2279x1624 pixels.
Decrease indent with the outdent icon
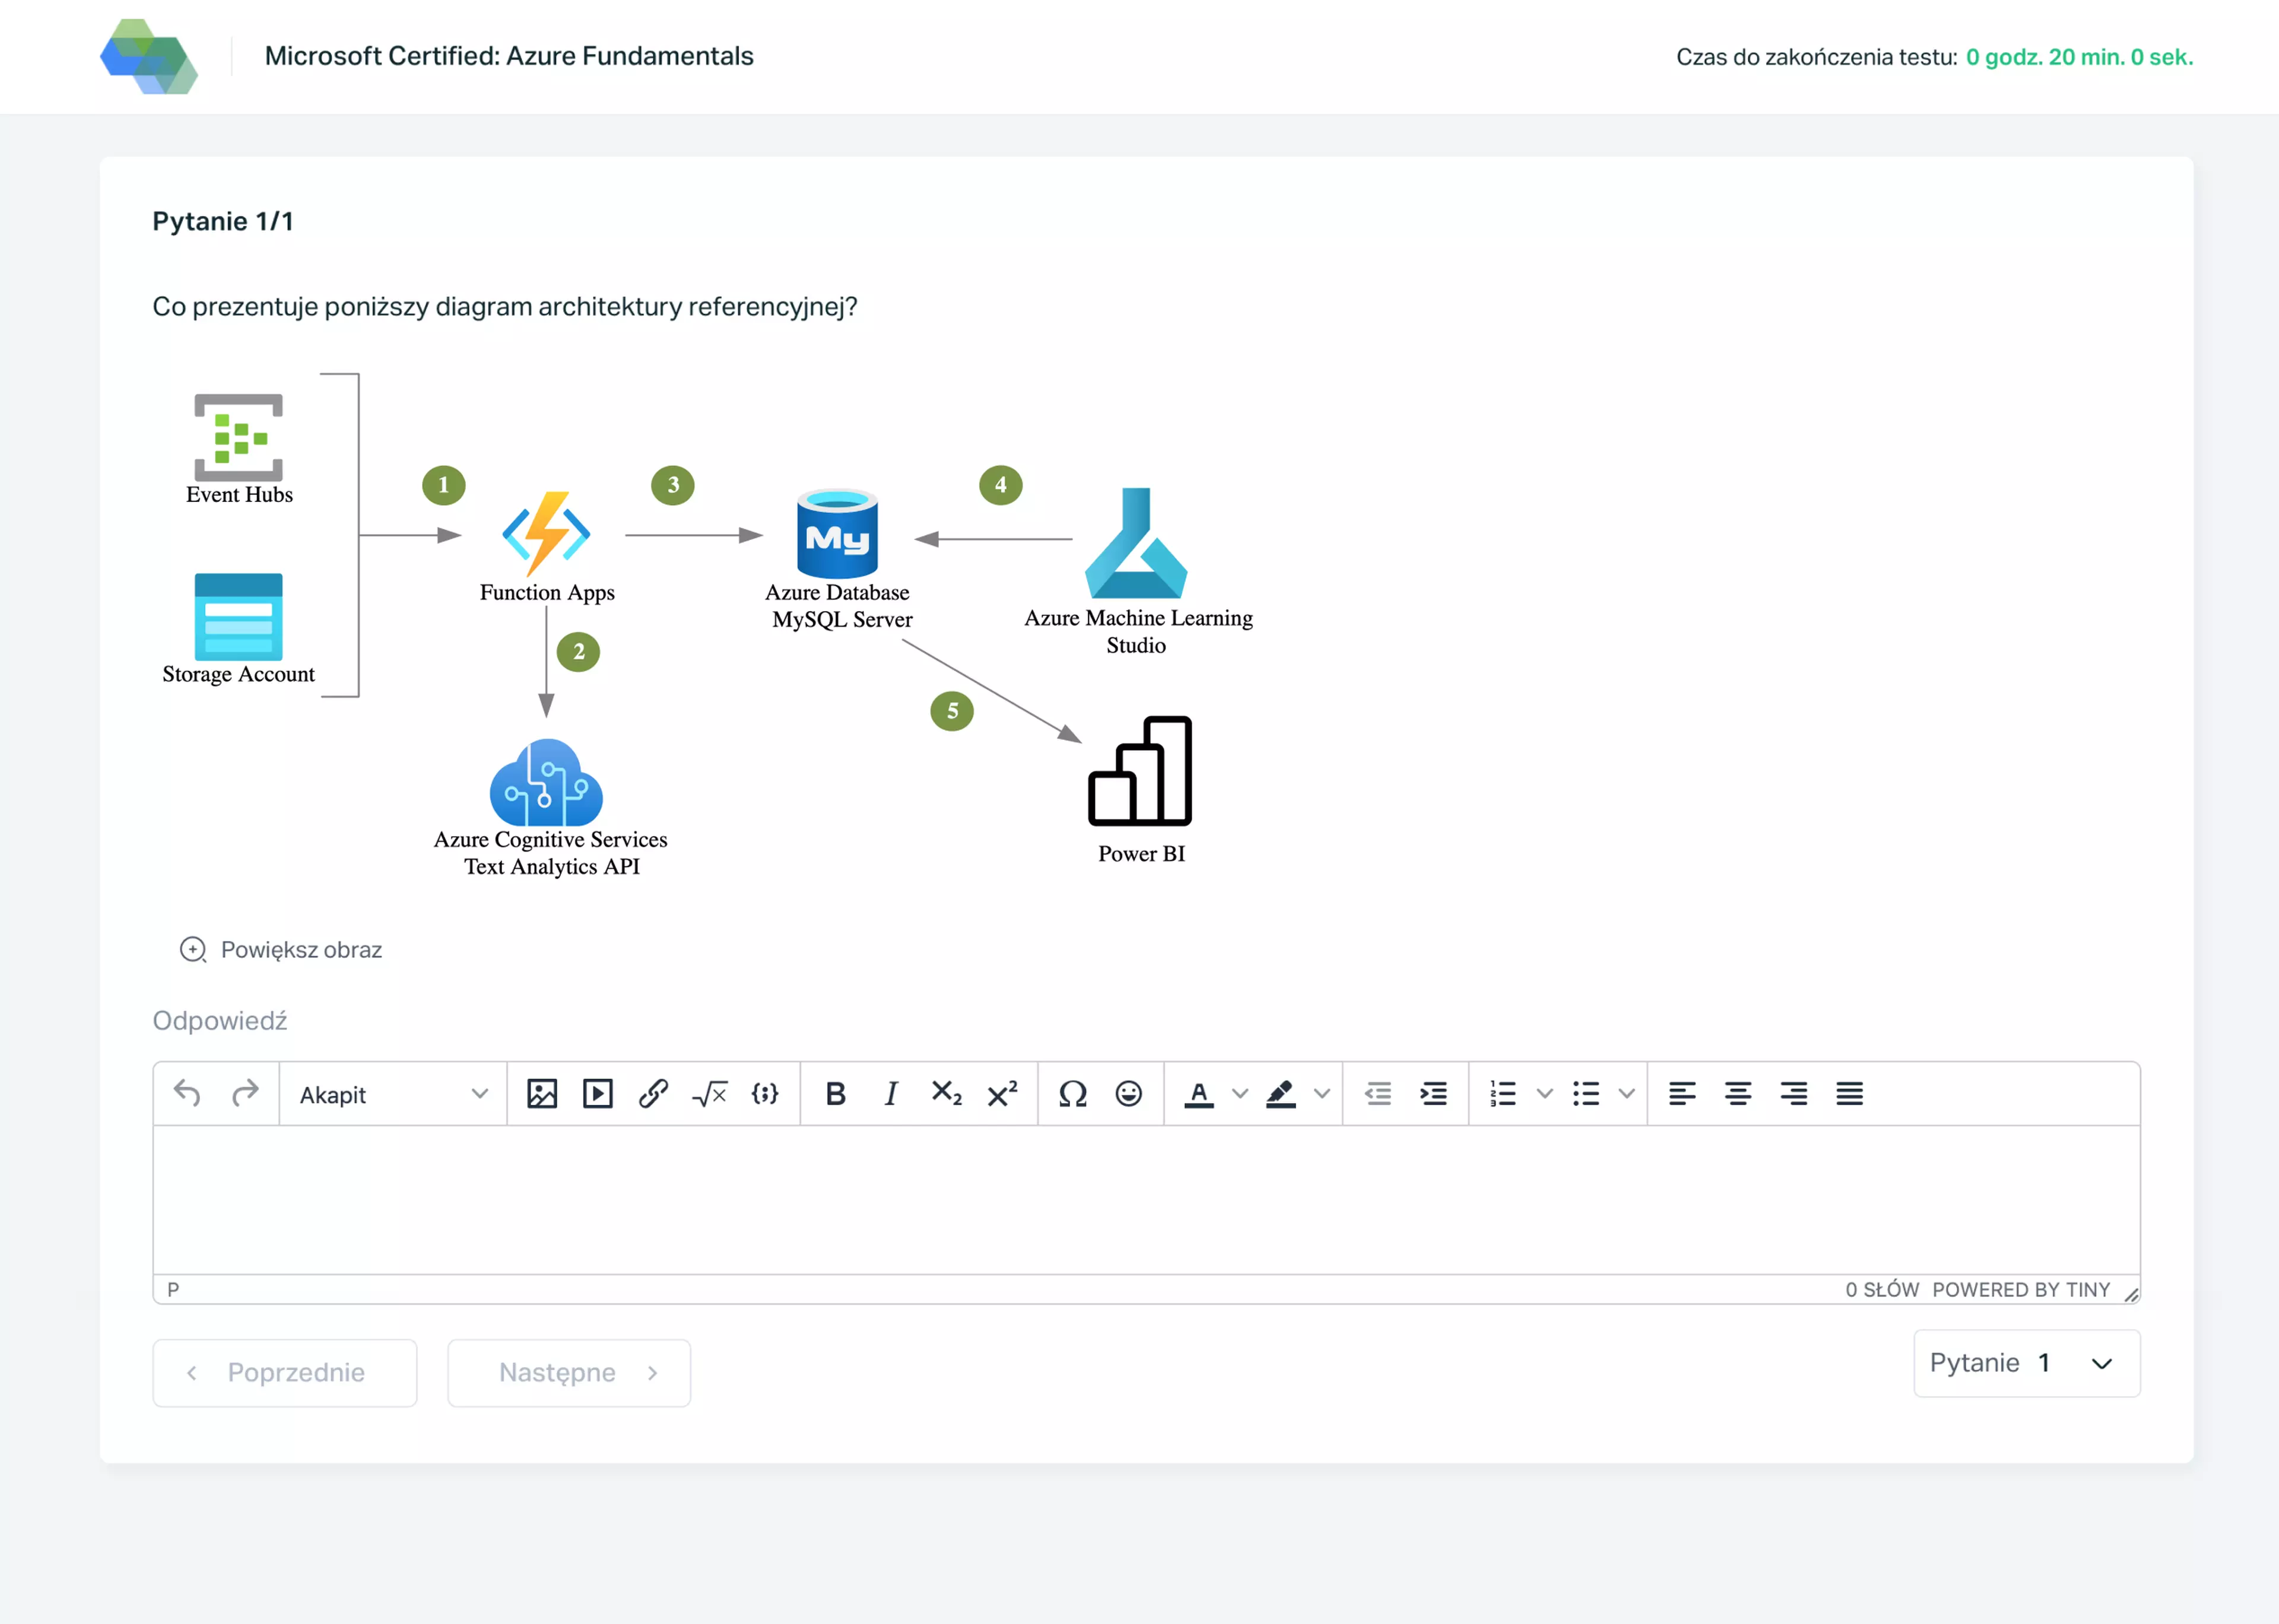[x=1378, y=1094]
